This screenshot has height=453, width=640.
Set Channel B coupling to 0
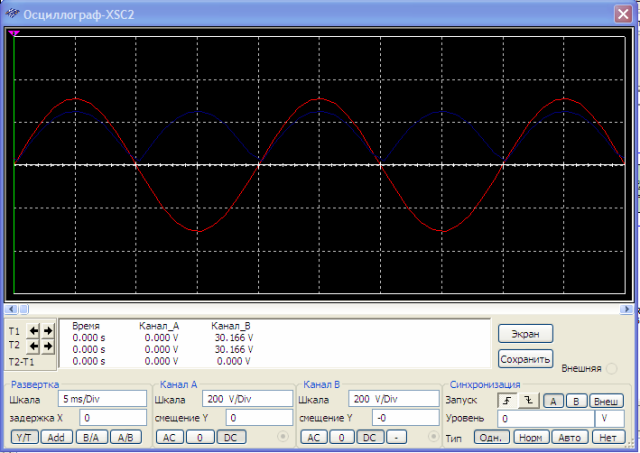(x=342, y=437)
